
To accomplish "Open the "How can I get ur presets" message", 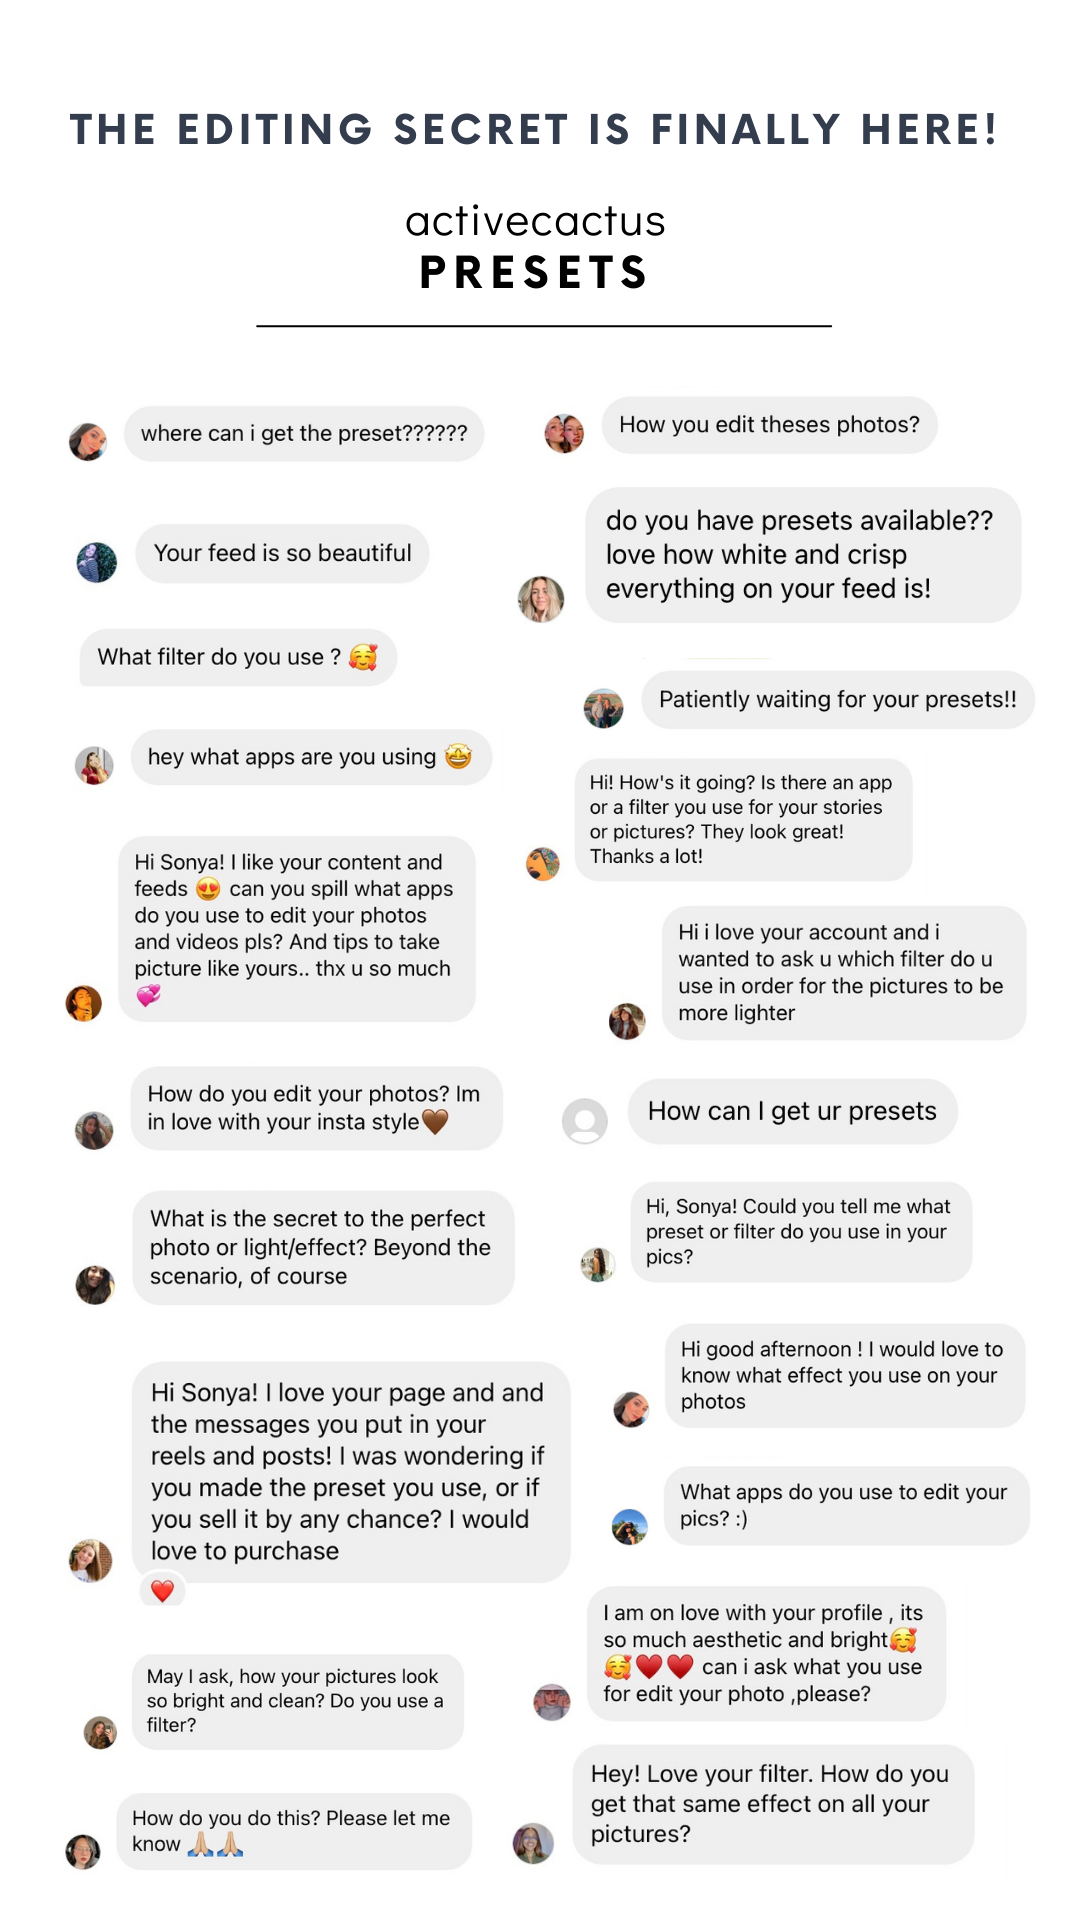I will [x=792, y=1111].
